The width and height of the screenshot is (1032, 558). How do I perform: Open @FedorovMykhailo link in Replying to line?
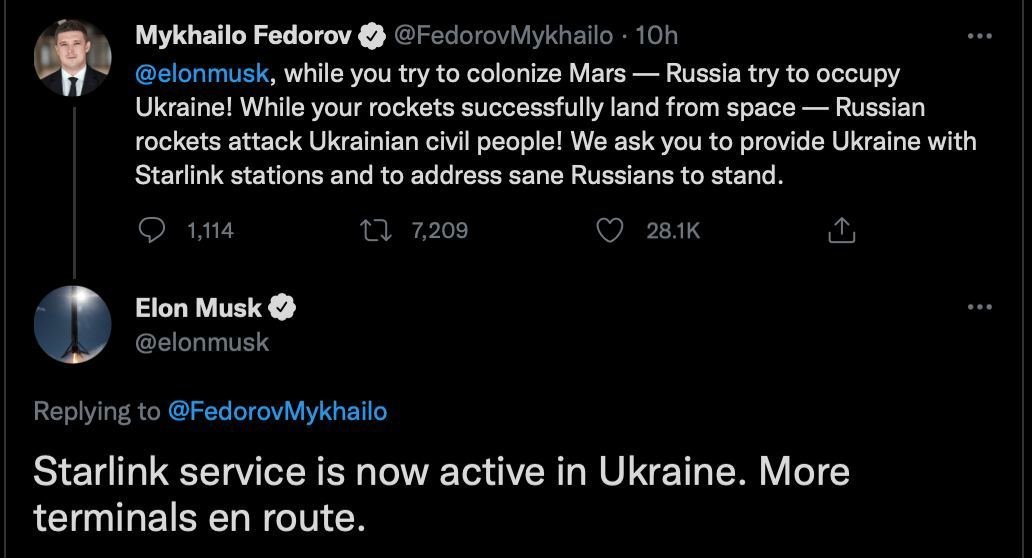[276, 411]
